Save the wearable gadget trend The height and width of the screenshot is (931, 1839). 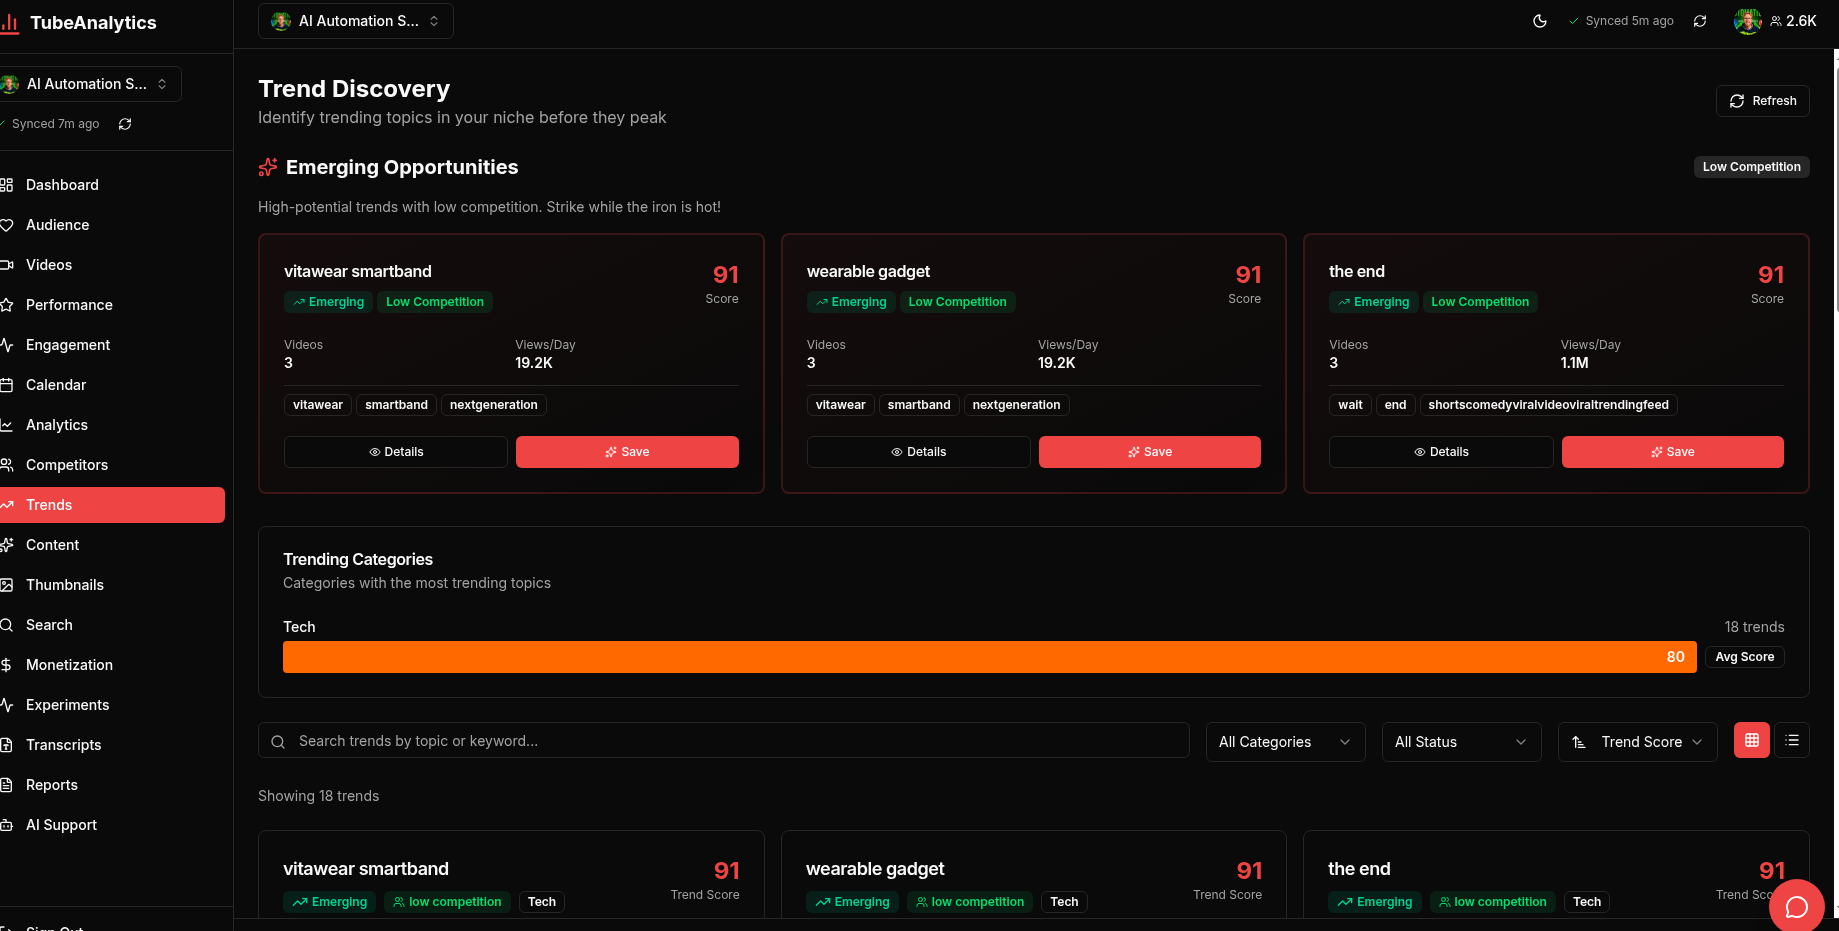click(x=1149, y=451)
